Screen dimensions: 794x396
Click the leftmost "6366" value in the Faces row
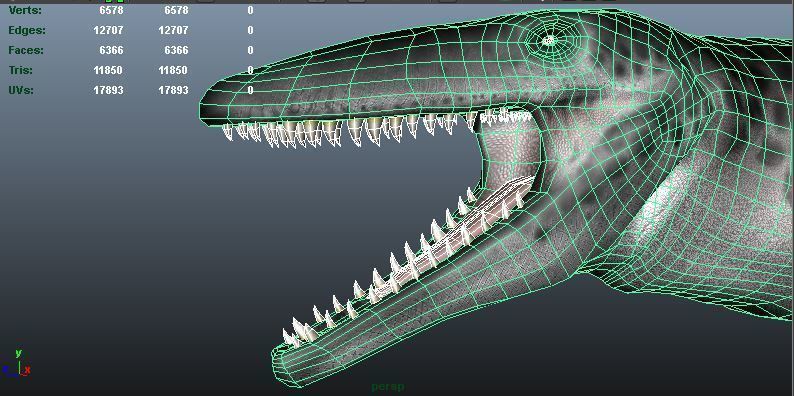click(111, 50)
